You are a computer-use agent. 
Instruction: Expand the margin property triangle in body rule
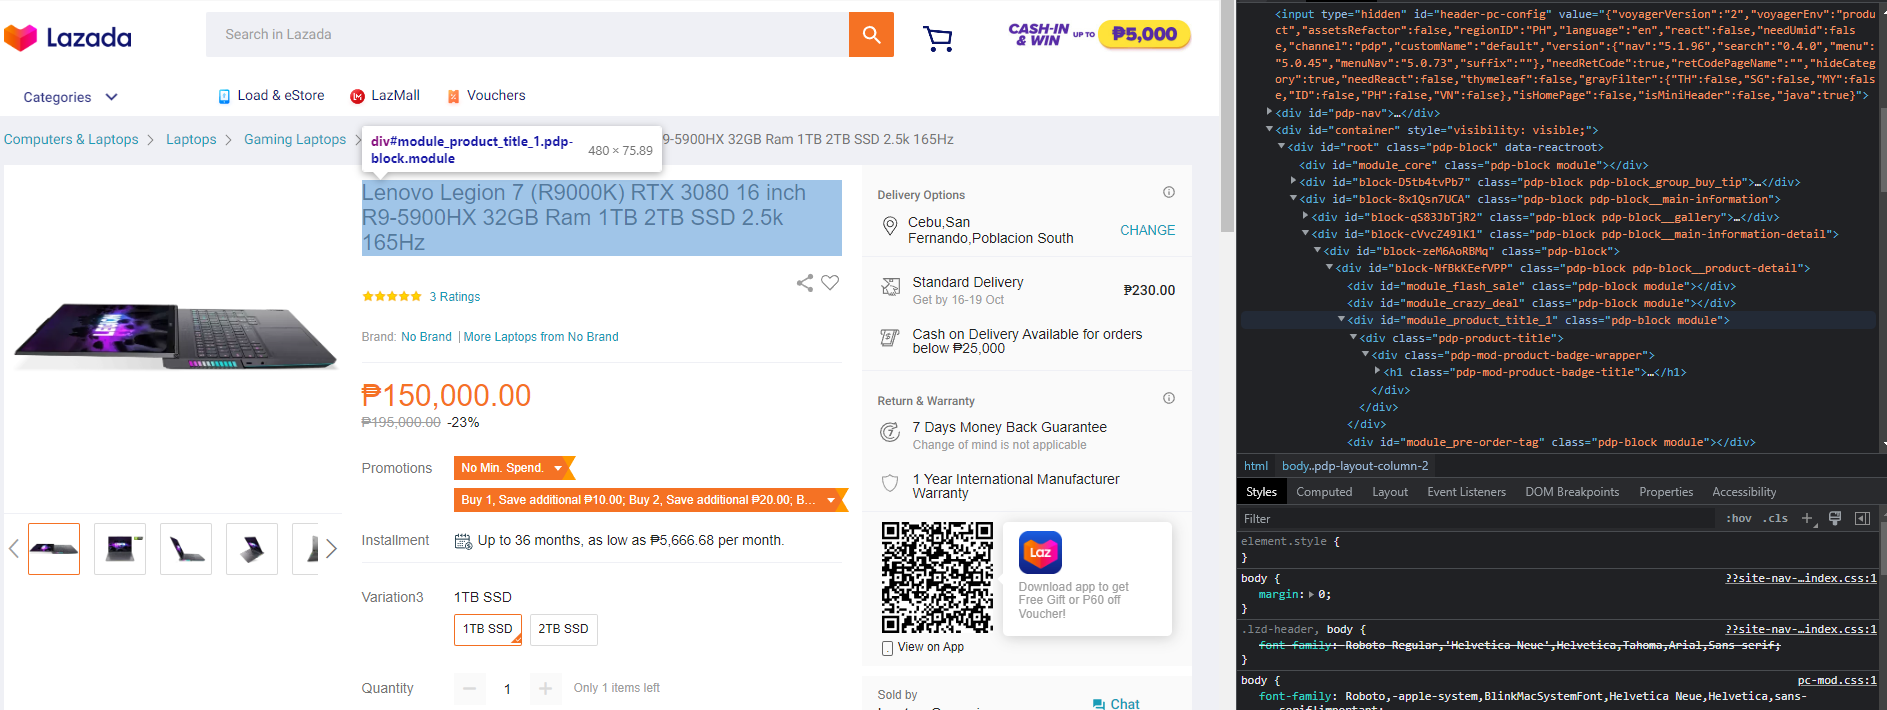click(1311, 594)
